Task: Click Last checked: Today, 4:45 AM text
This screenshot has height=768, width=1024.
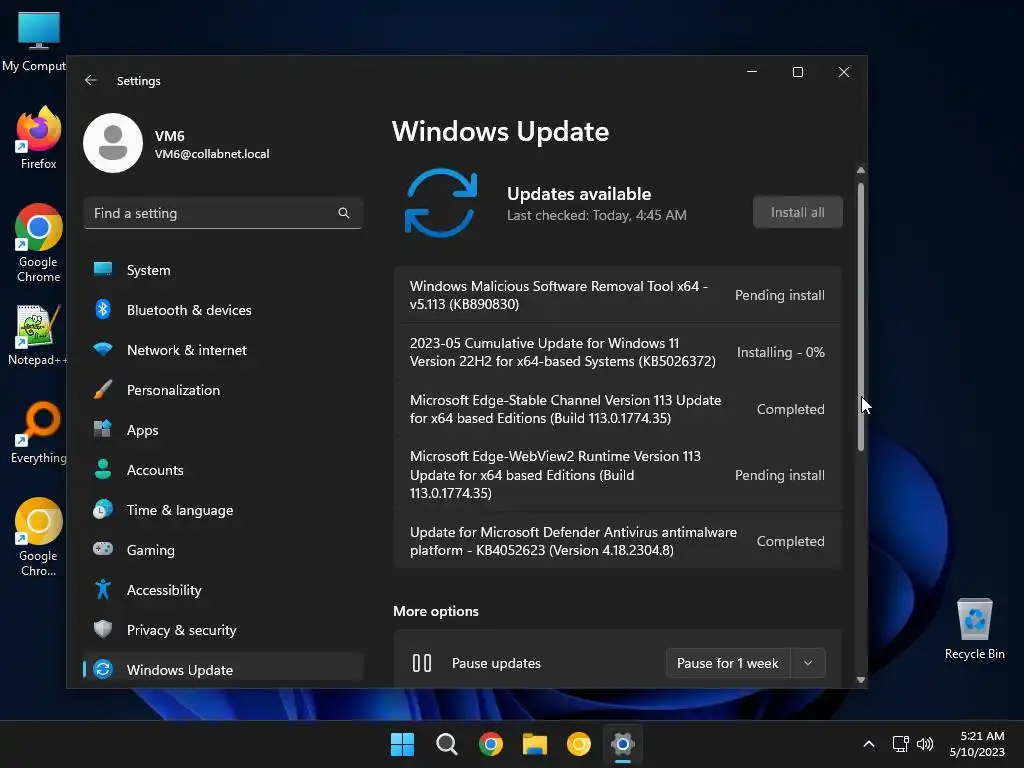Action: tap(596, 215)
